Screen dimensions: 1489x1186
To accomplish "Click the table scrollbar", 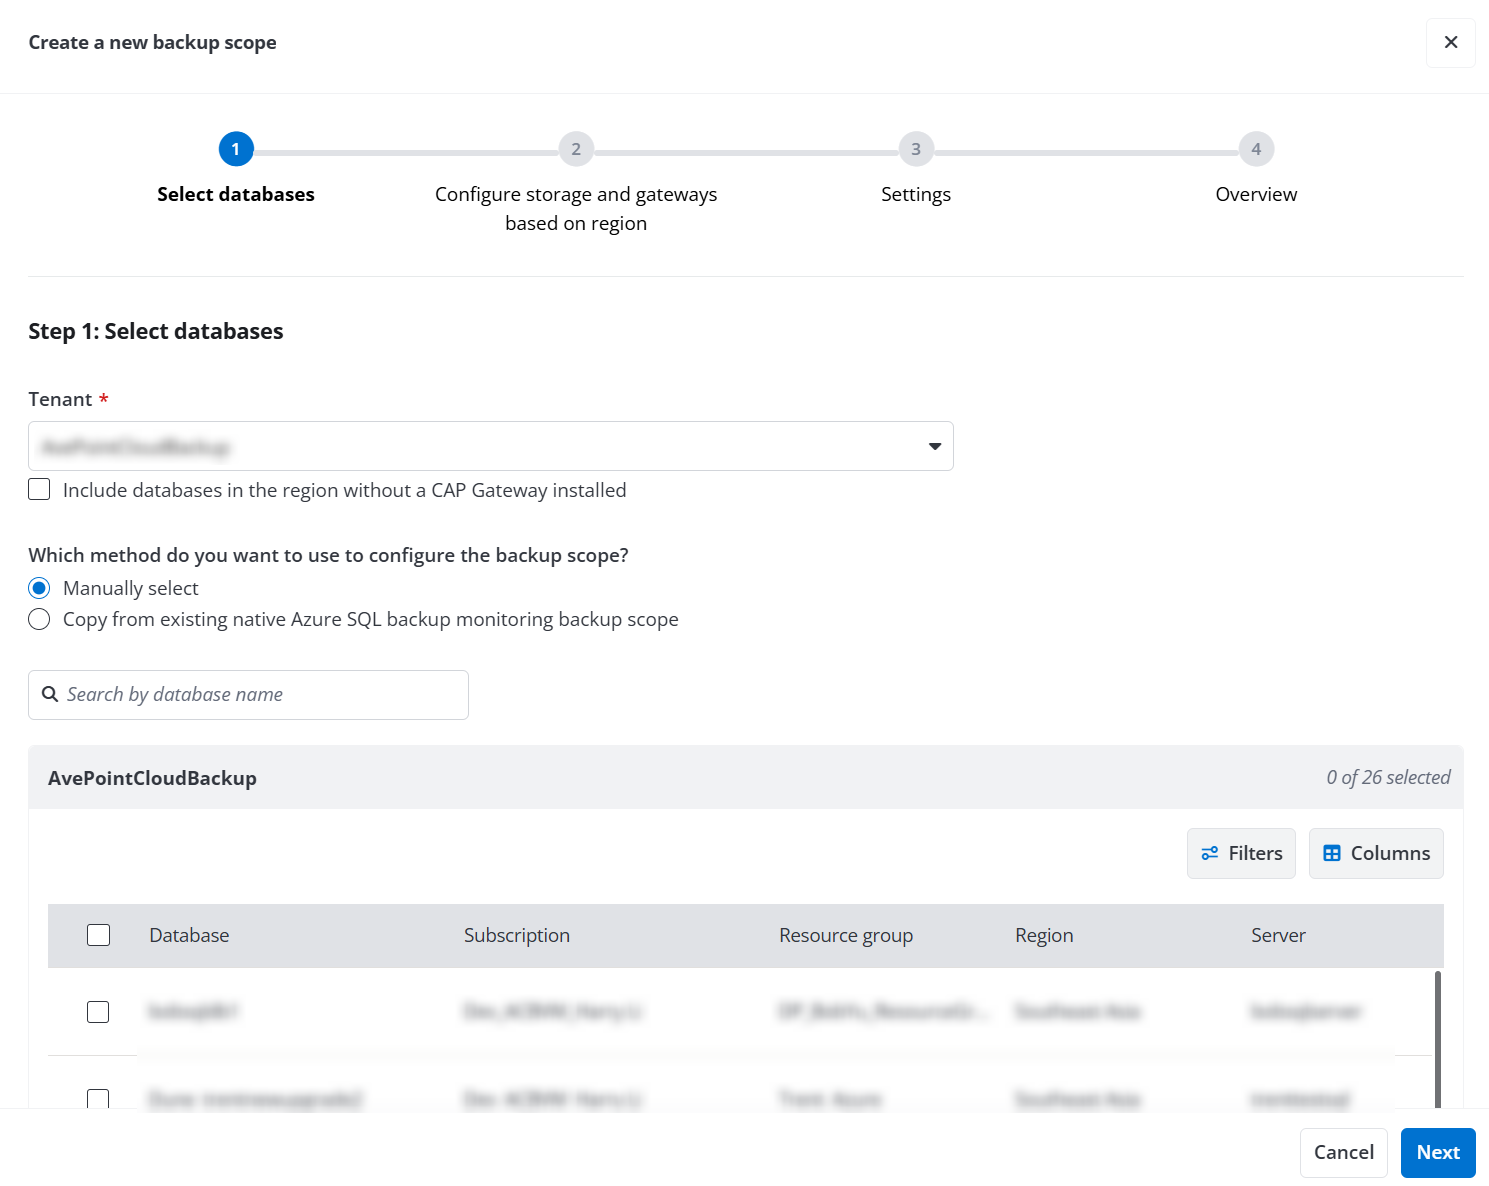I will pos(1437,1040).
